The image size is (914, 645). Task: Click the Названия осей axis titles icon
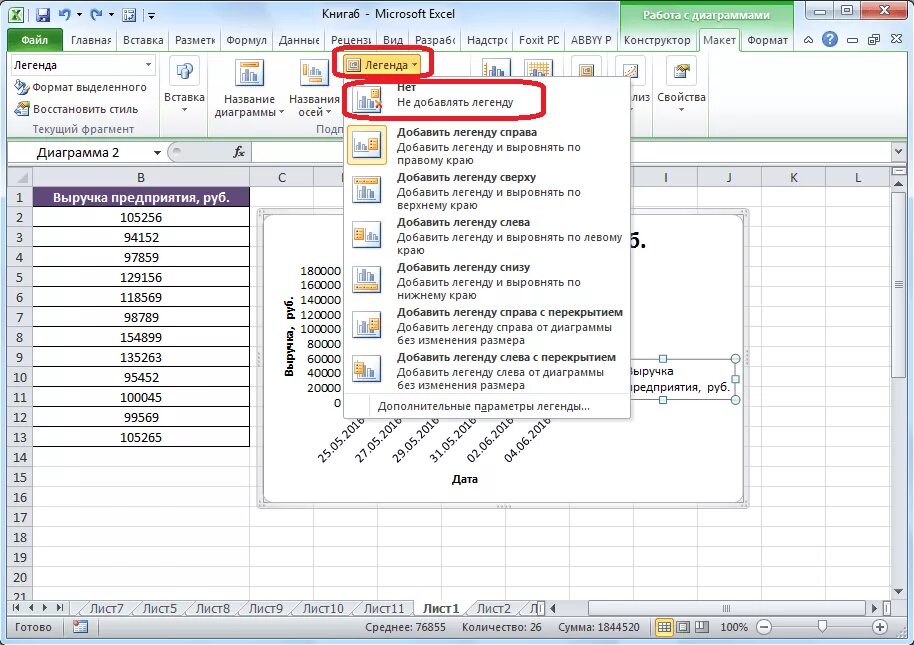(x=314, y=74)
